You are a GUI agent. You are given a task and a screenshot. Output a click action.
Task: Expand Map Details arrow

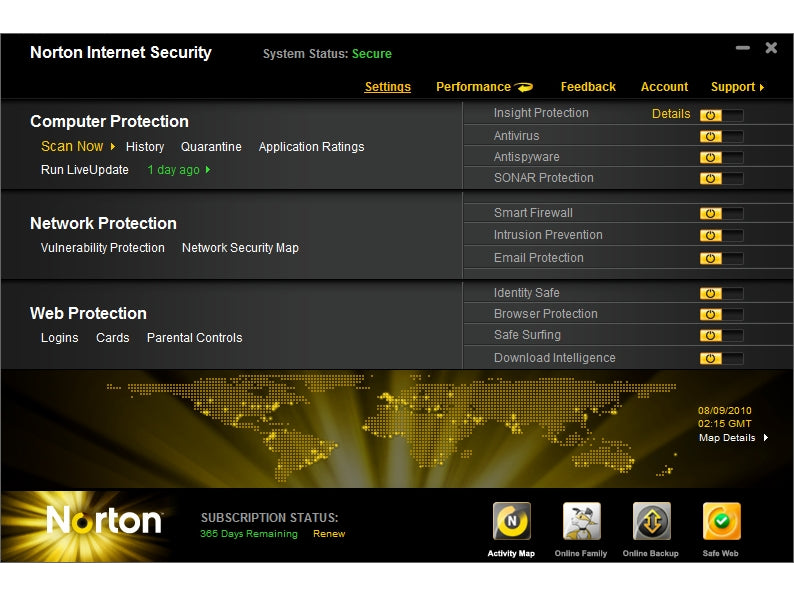click(x=766, y=438)
